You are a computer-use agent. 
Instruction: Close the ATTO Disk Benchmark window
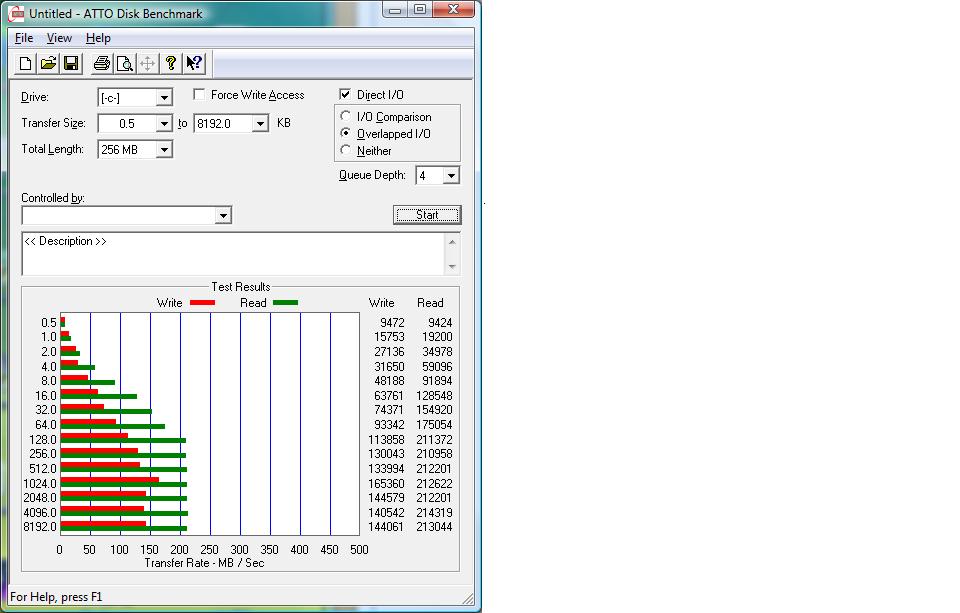tap(453, 9)
